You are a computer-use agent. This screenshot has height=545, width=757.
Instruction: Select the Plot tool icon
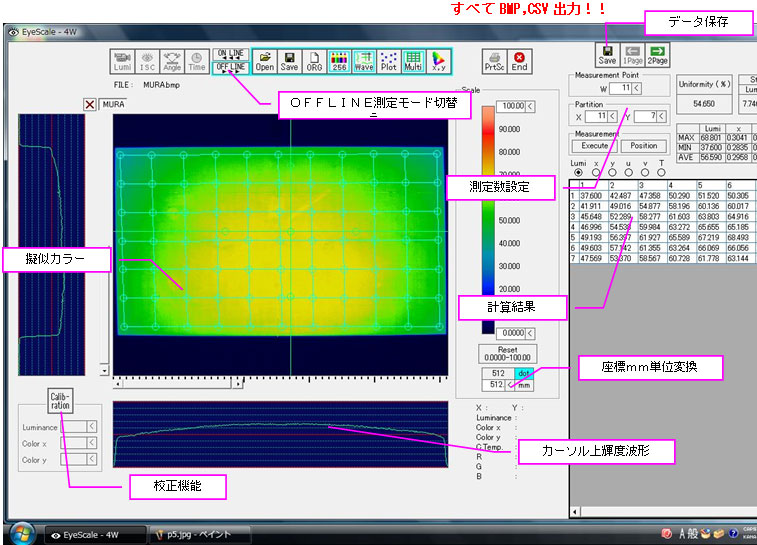pyautogui.click(x=389, y=61)
